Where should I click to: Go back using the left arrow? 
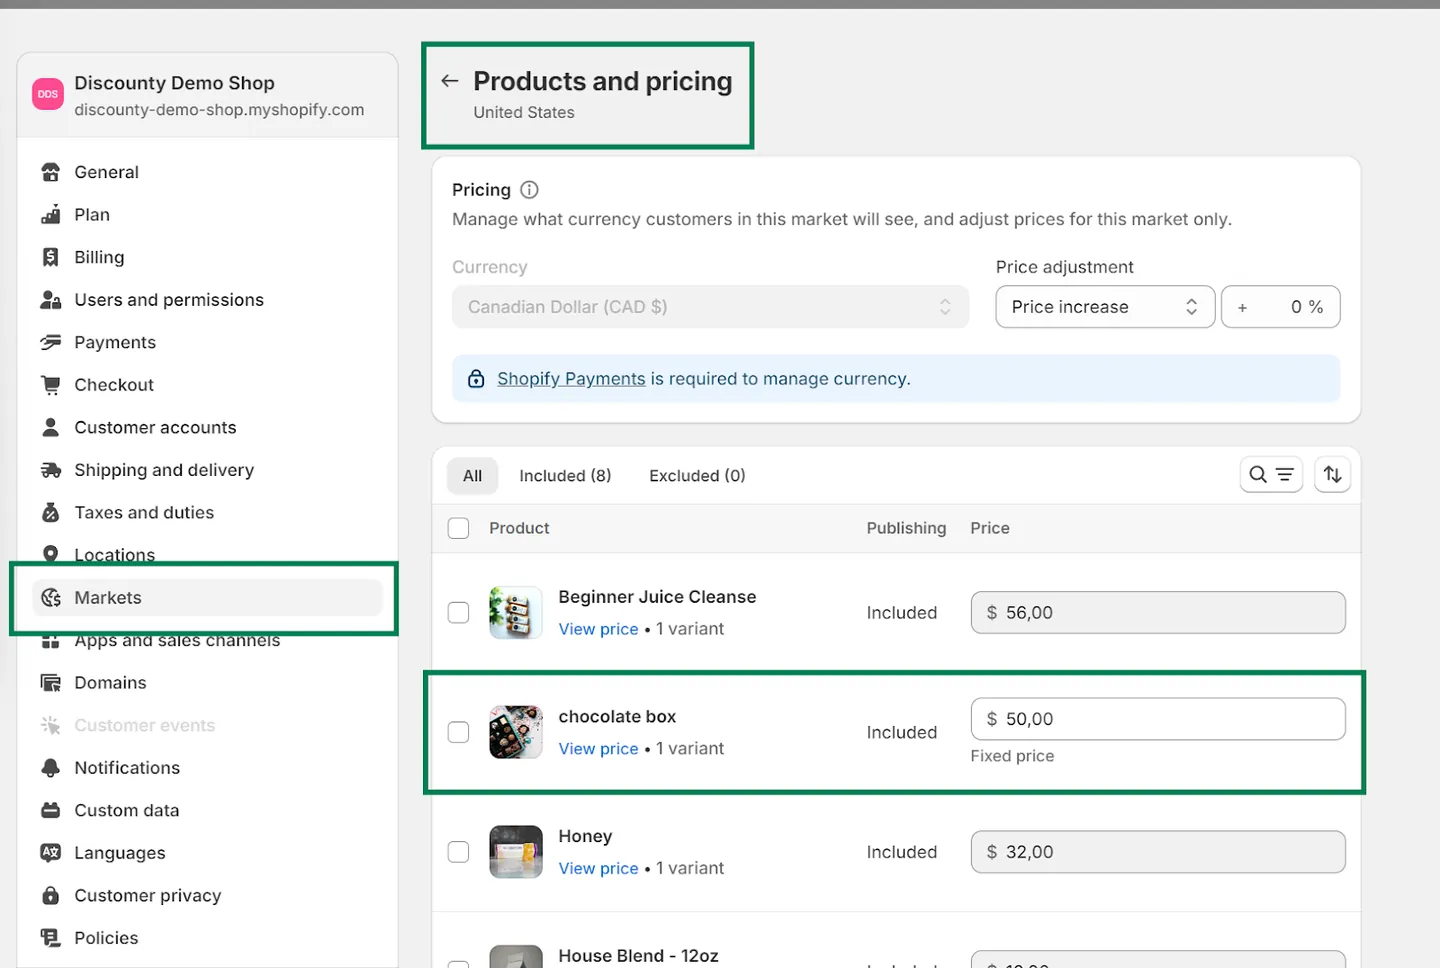tap(450, 81)
